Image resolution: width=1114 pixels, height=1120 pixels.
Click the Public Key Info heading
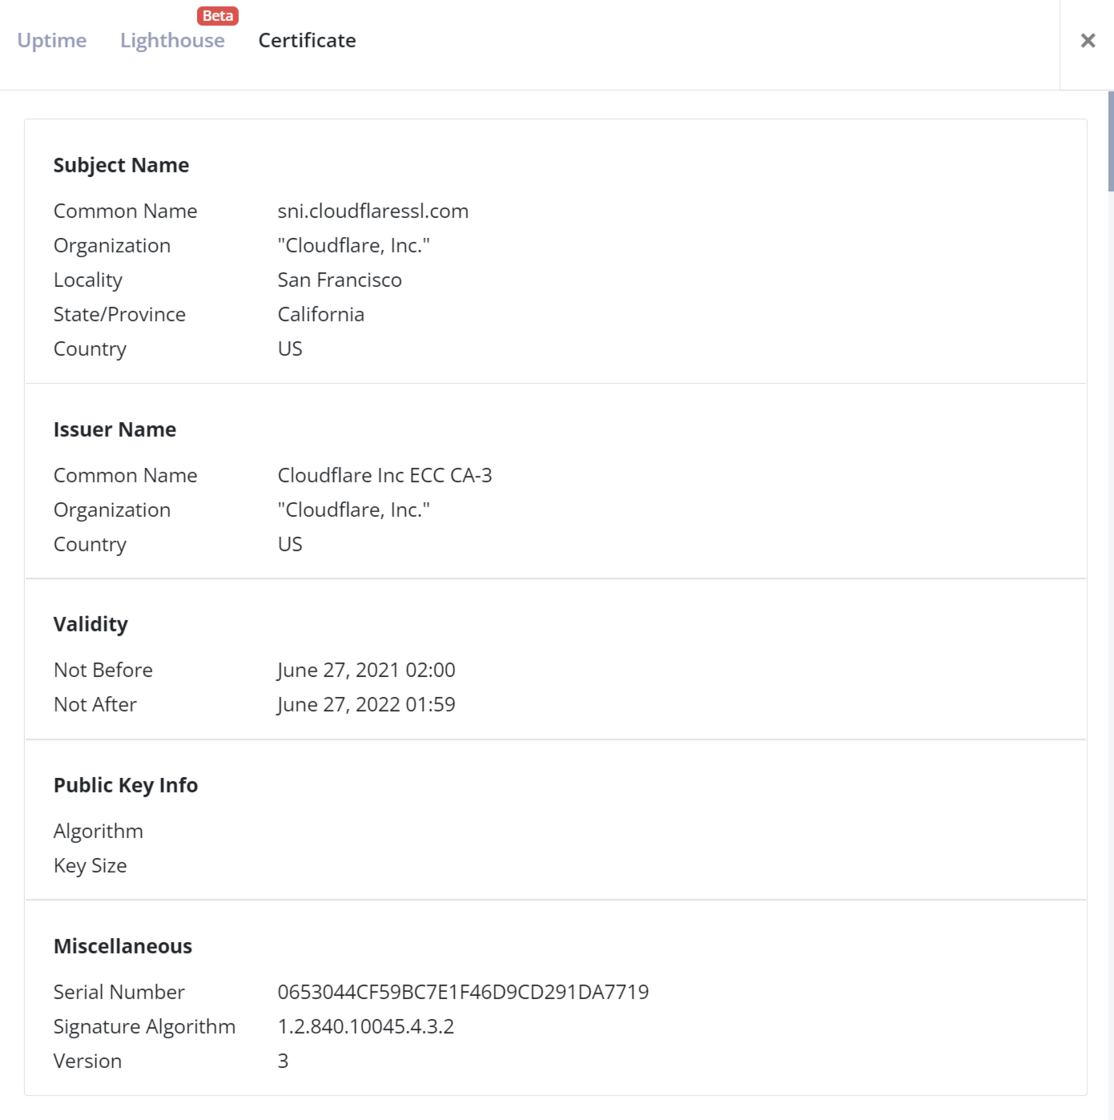pos(126,785)
